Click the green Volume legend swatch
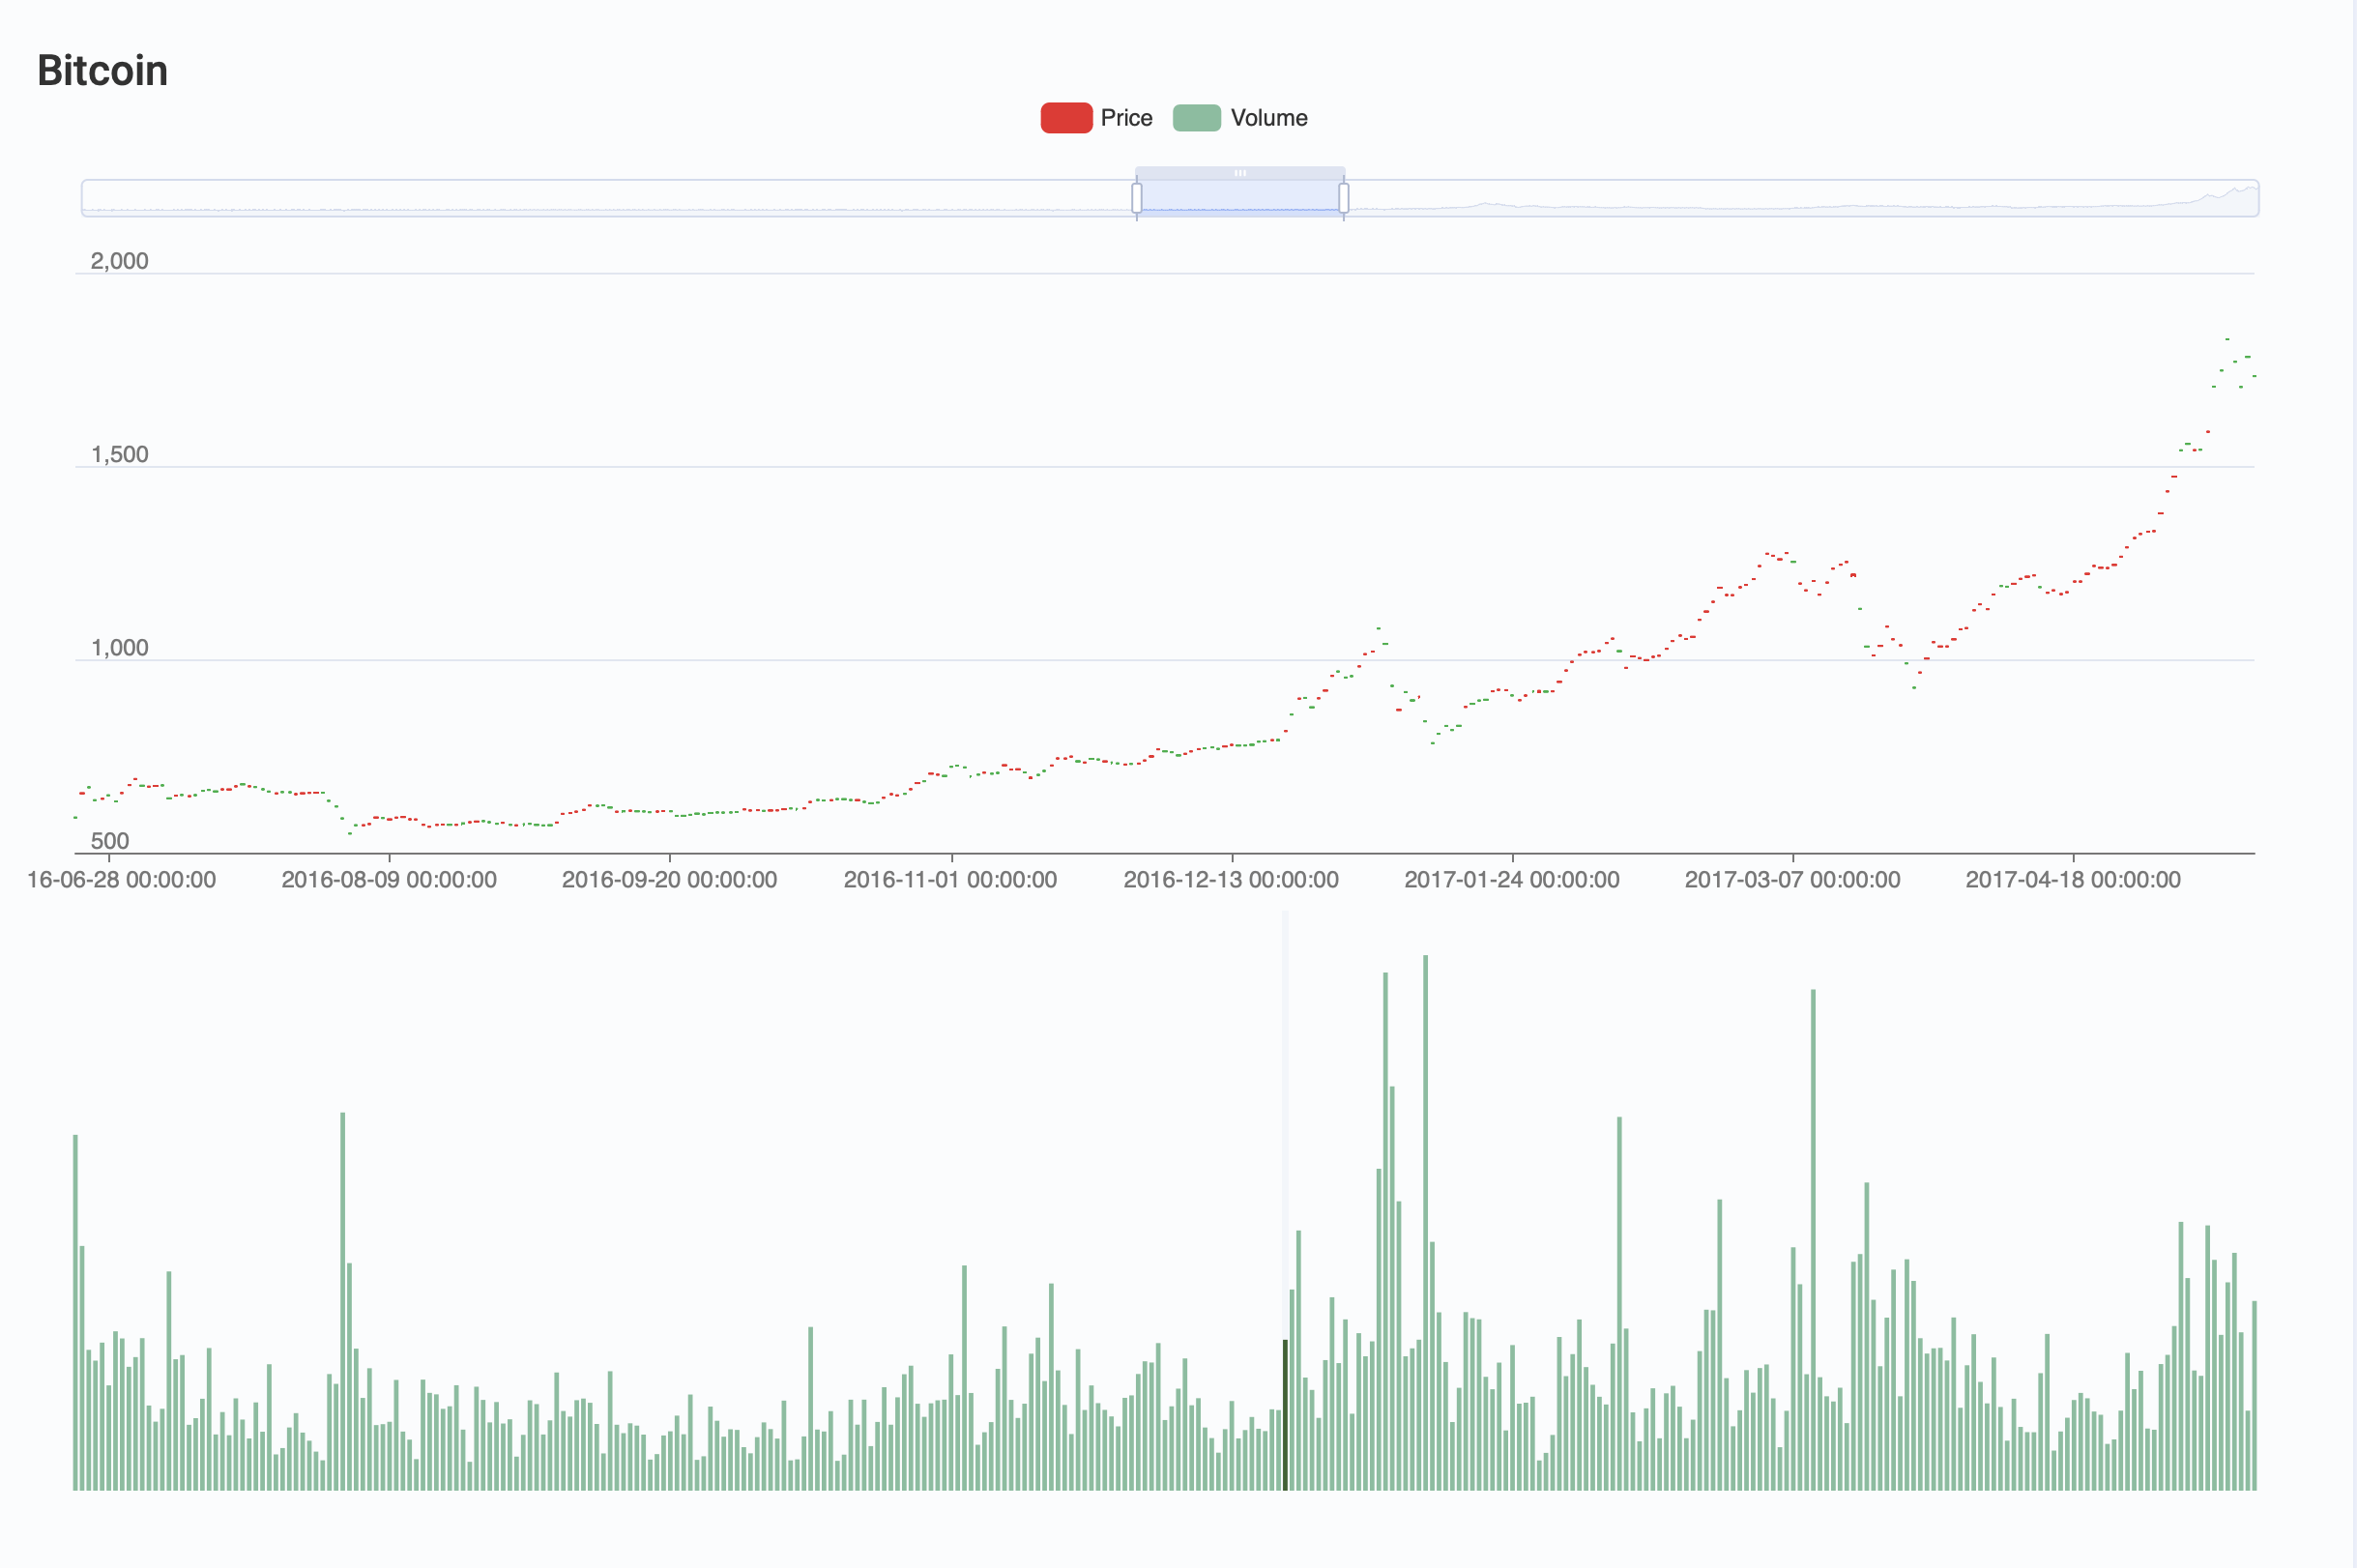The image size is (2357, 1568). tap(1196, 118)
